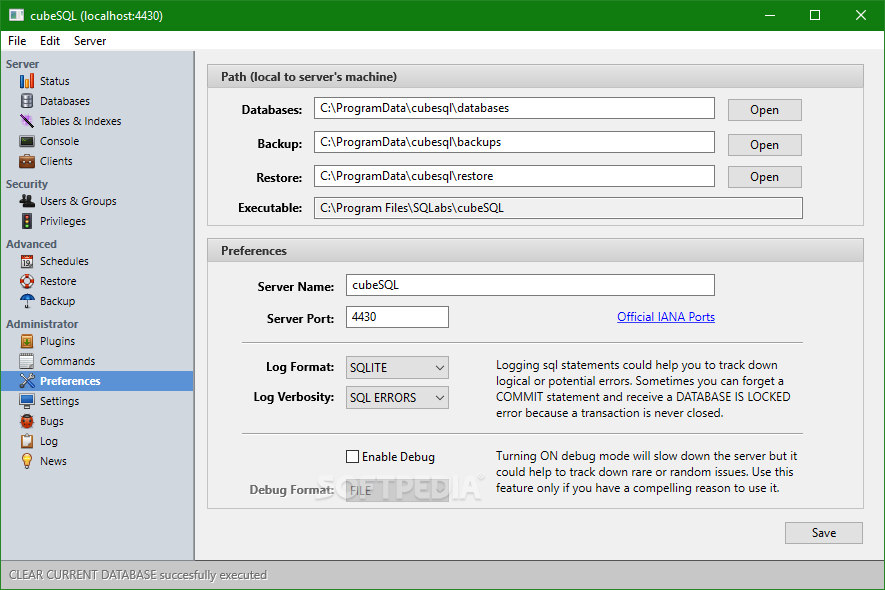Open the News lightbulb icon
This screenshot has width=885, height=590.
point(27,461)
